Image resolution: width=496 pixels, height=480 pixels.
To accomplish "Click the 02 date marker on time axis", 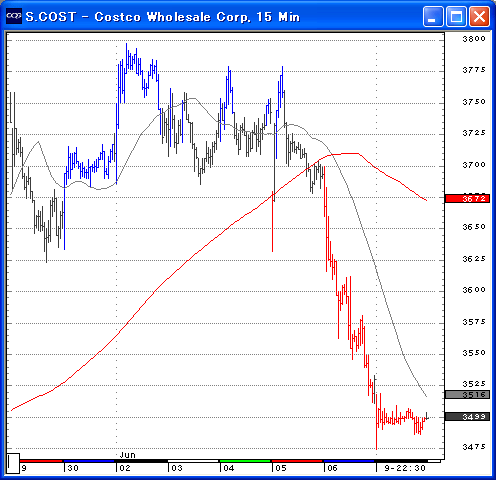I will coord(125,468).
